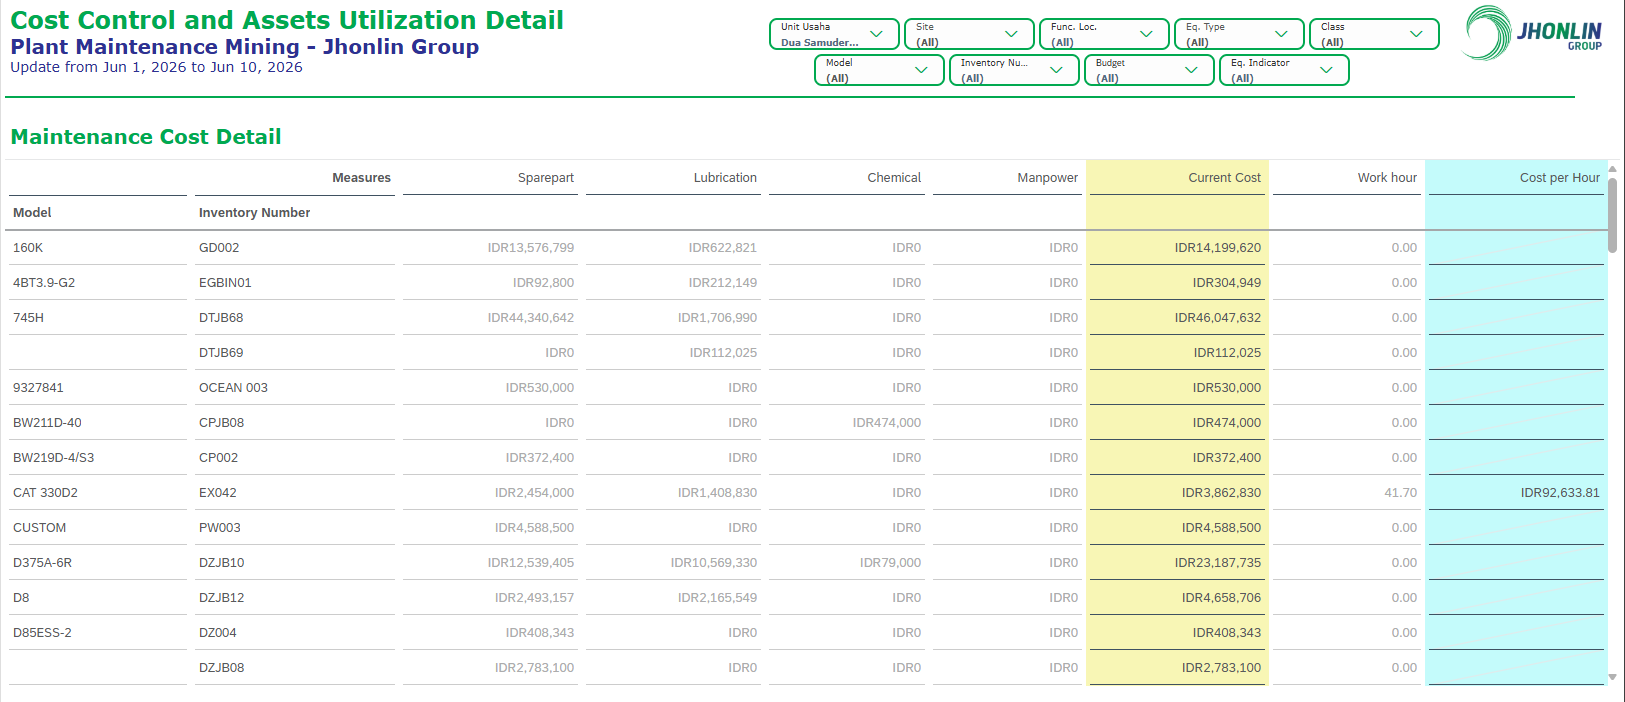Click the Work hour column header
This screenshot has height=702, width=1625.
click(x=1387, y=178)
